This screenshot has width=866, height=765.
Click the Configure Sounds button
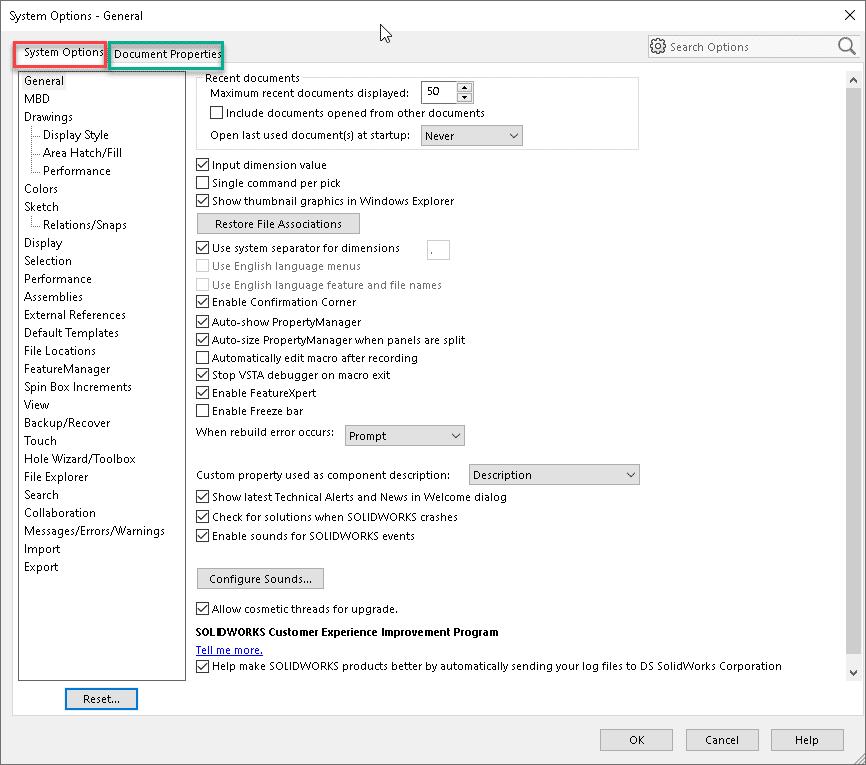click(x=260, y=579)
